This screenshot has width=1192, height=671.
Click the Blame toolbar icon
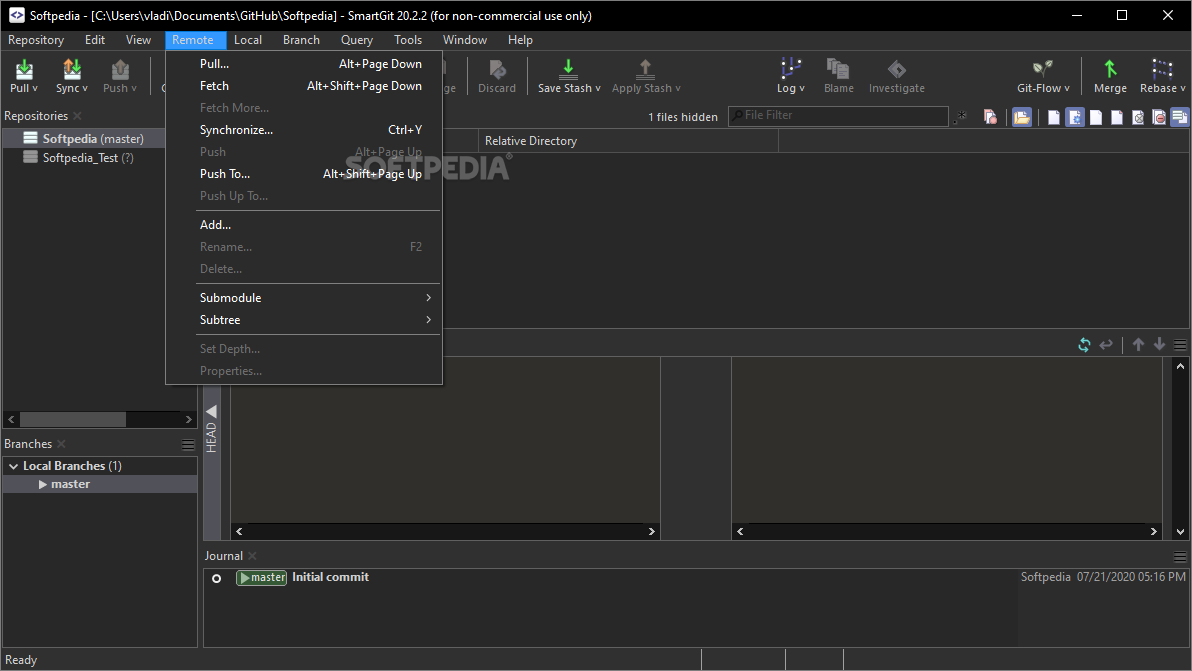(838, 69)
